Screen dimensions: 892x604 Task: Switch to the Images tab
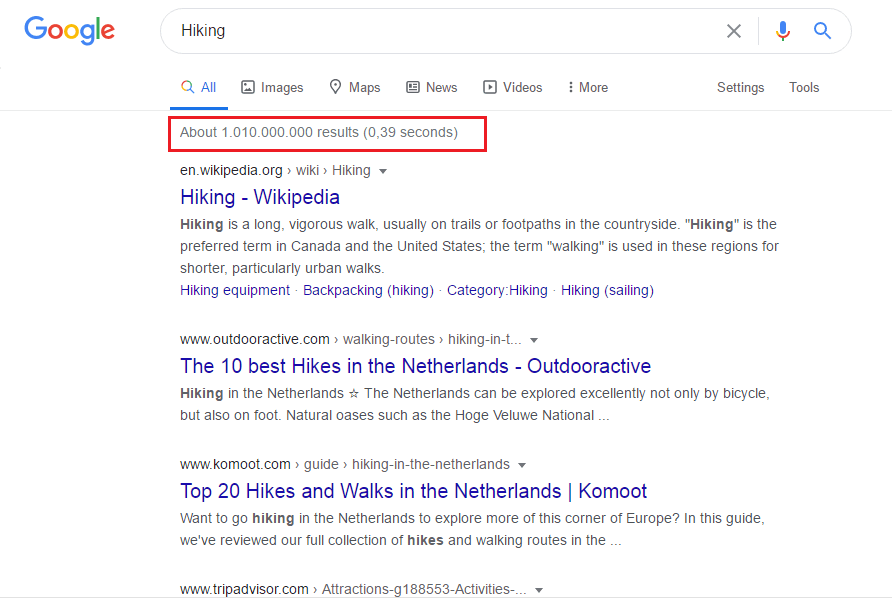point(272,88)
